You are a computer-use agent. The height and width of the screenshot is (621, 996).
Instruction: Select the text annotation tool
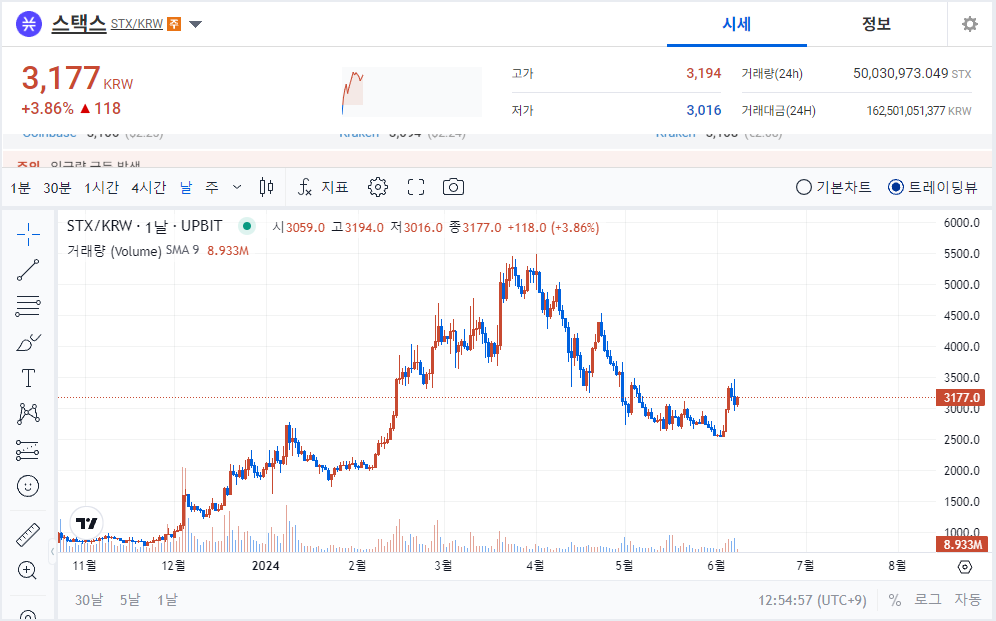(28, 378)
